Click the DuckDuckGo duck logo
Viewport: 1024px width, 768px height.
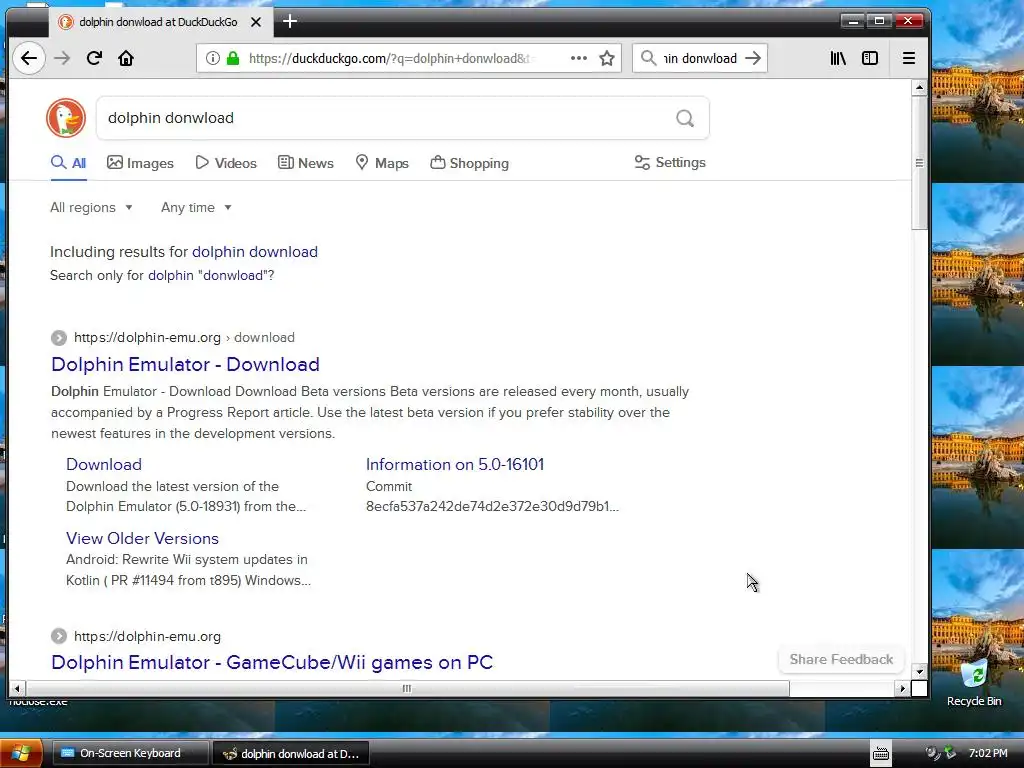66,118
